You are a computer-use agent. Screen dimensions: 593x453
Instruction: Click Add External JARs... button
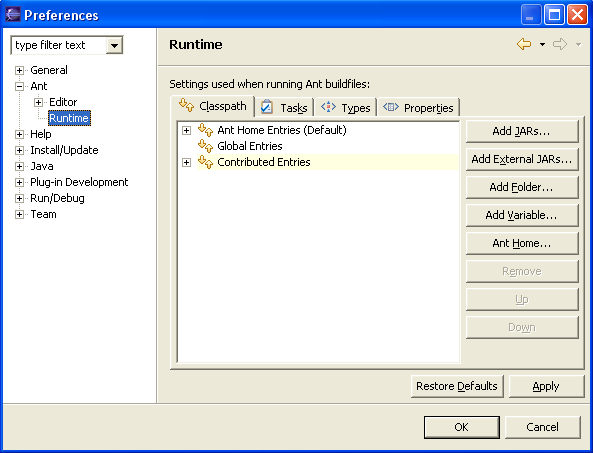click(x=522, y=159)
